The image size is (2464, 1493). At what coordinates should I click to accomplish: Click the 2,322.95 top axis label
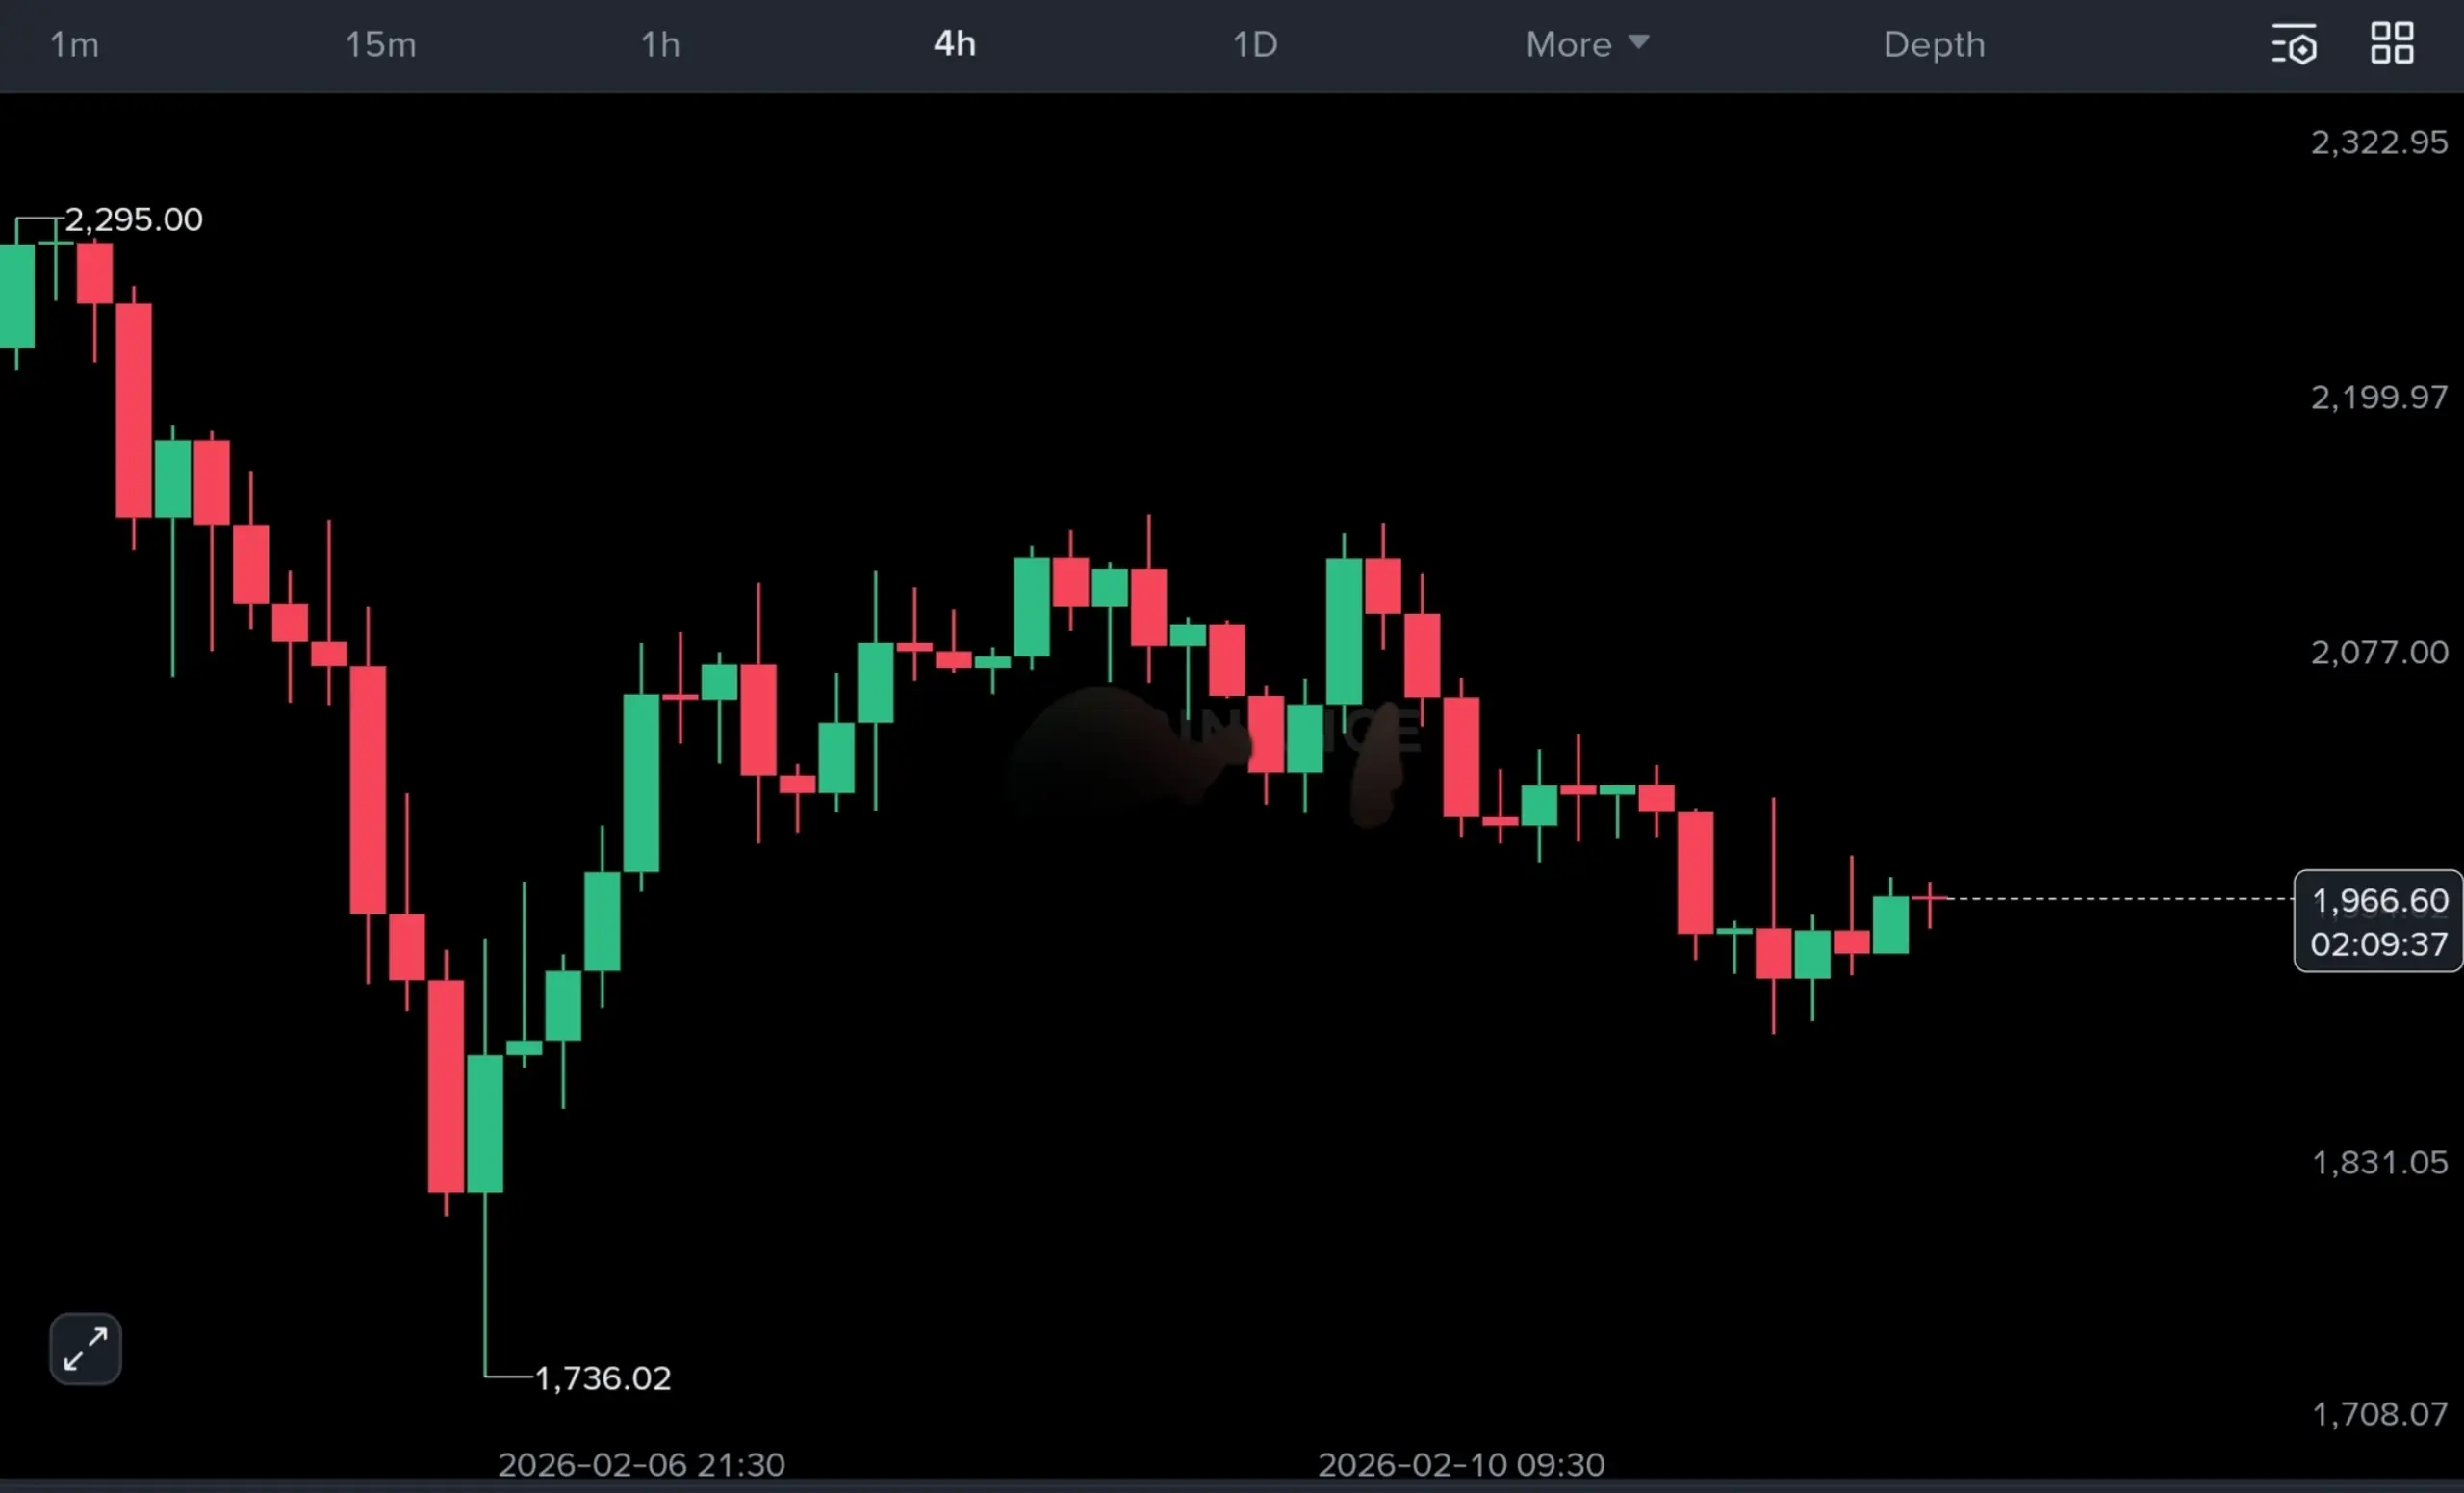[2379, 143]
